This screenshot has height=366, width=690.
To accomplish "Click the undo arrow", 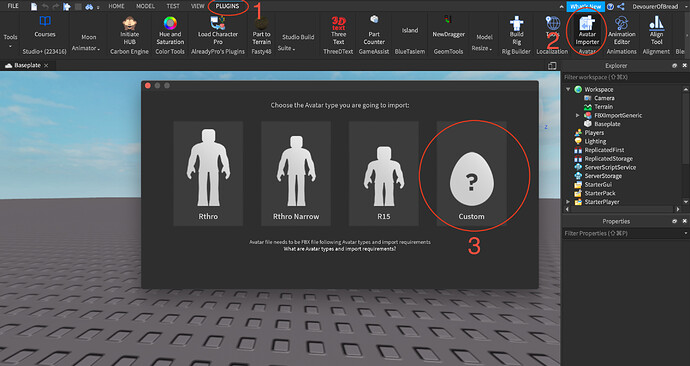I will pyautogui.click(x=45, y=7).
